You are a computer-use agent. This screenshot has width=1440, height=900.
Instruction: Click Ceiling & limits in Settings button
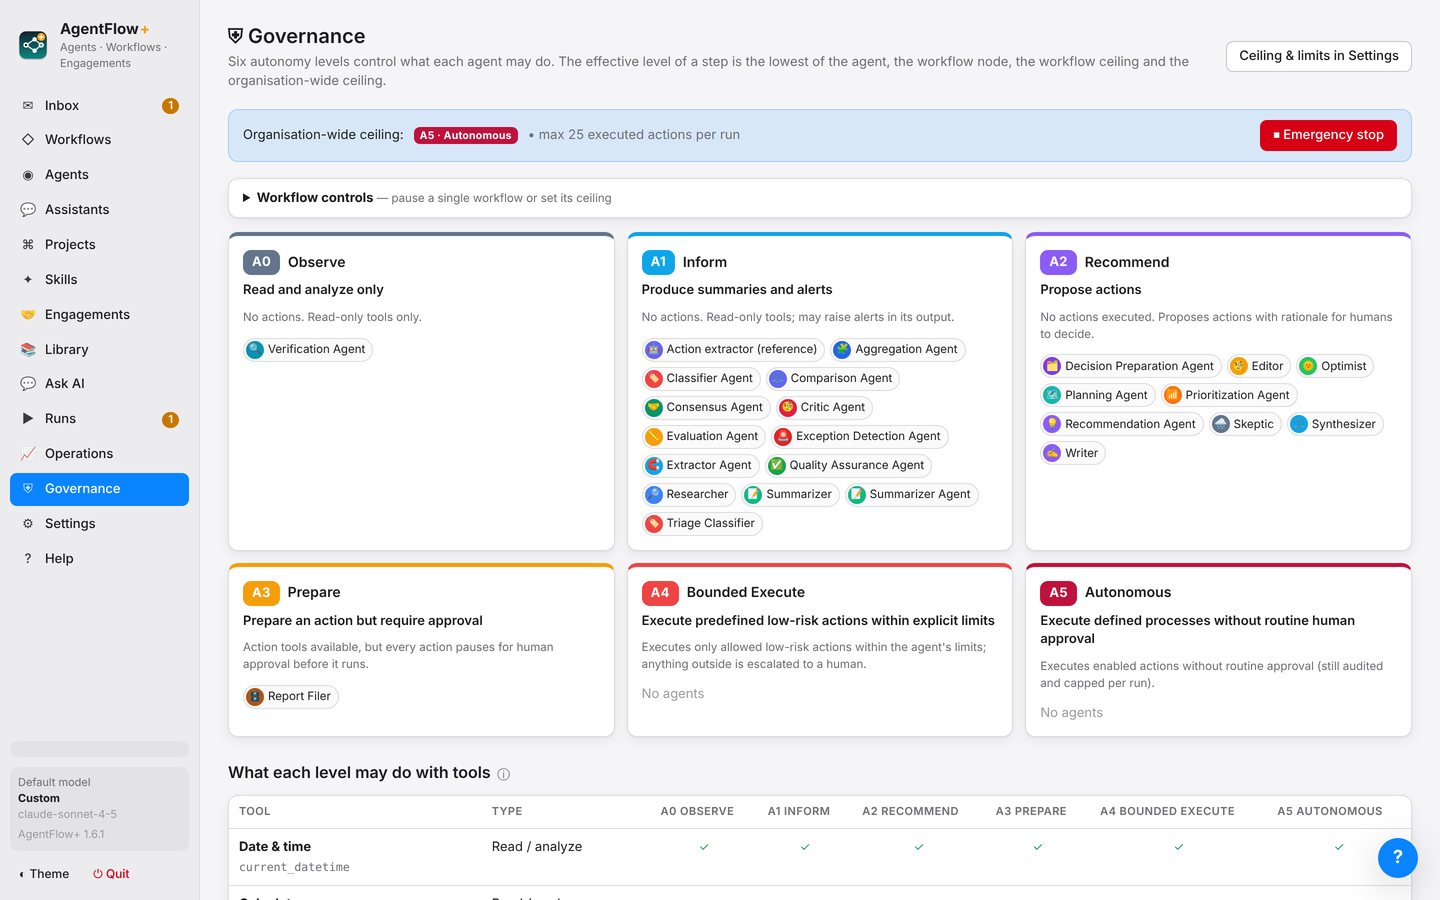click(x=1319, y=56)
